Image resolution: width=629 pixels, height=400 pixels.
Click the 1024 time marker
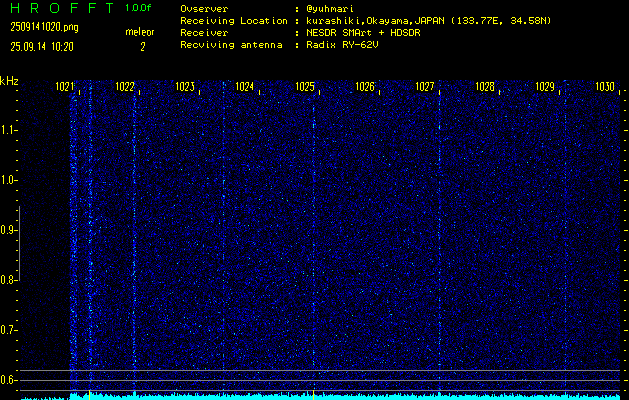coord(244,87)
